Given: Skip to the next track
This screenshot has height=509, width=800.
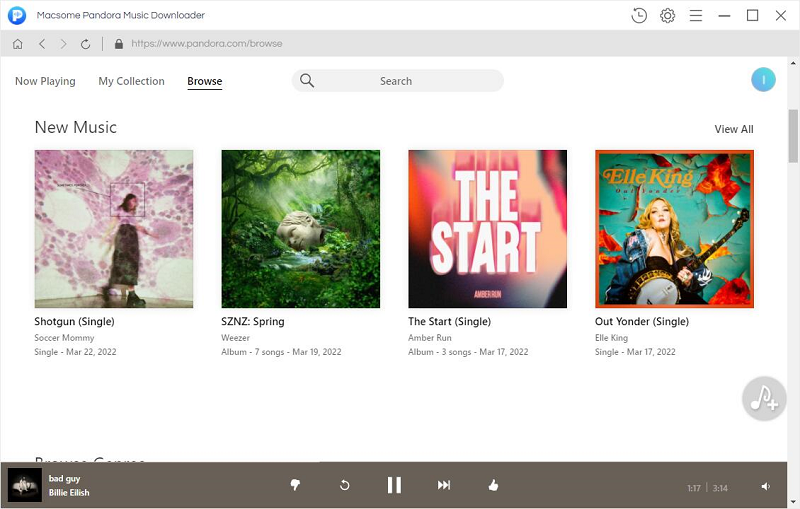Looking at the screenshot, I should pyautogui.click(x=444, y=485).
